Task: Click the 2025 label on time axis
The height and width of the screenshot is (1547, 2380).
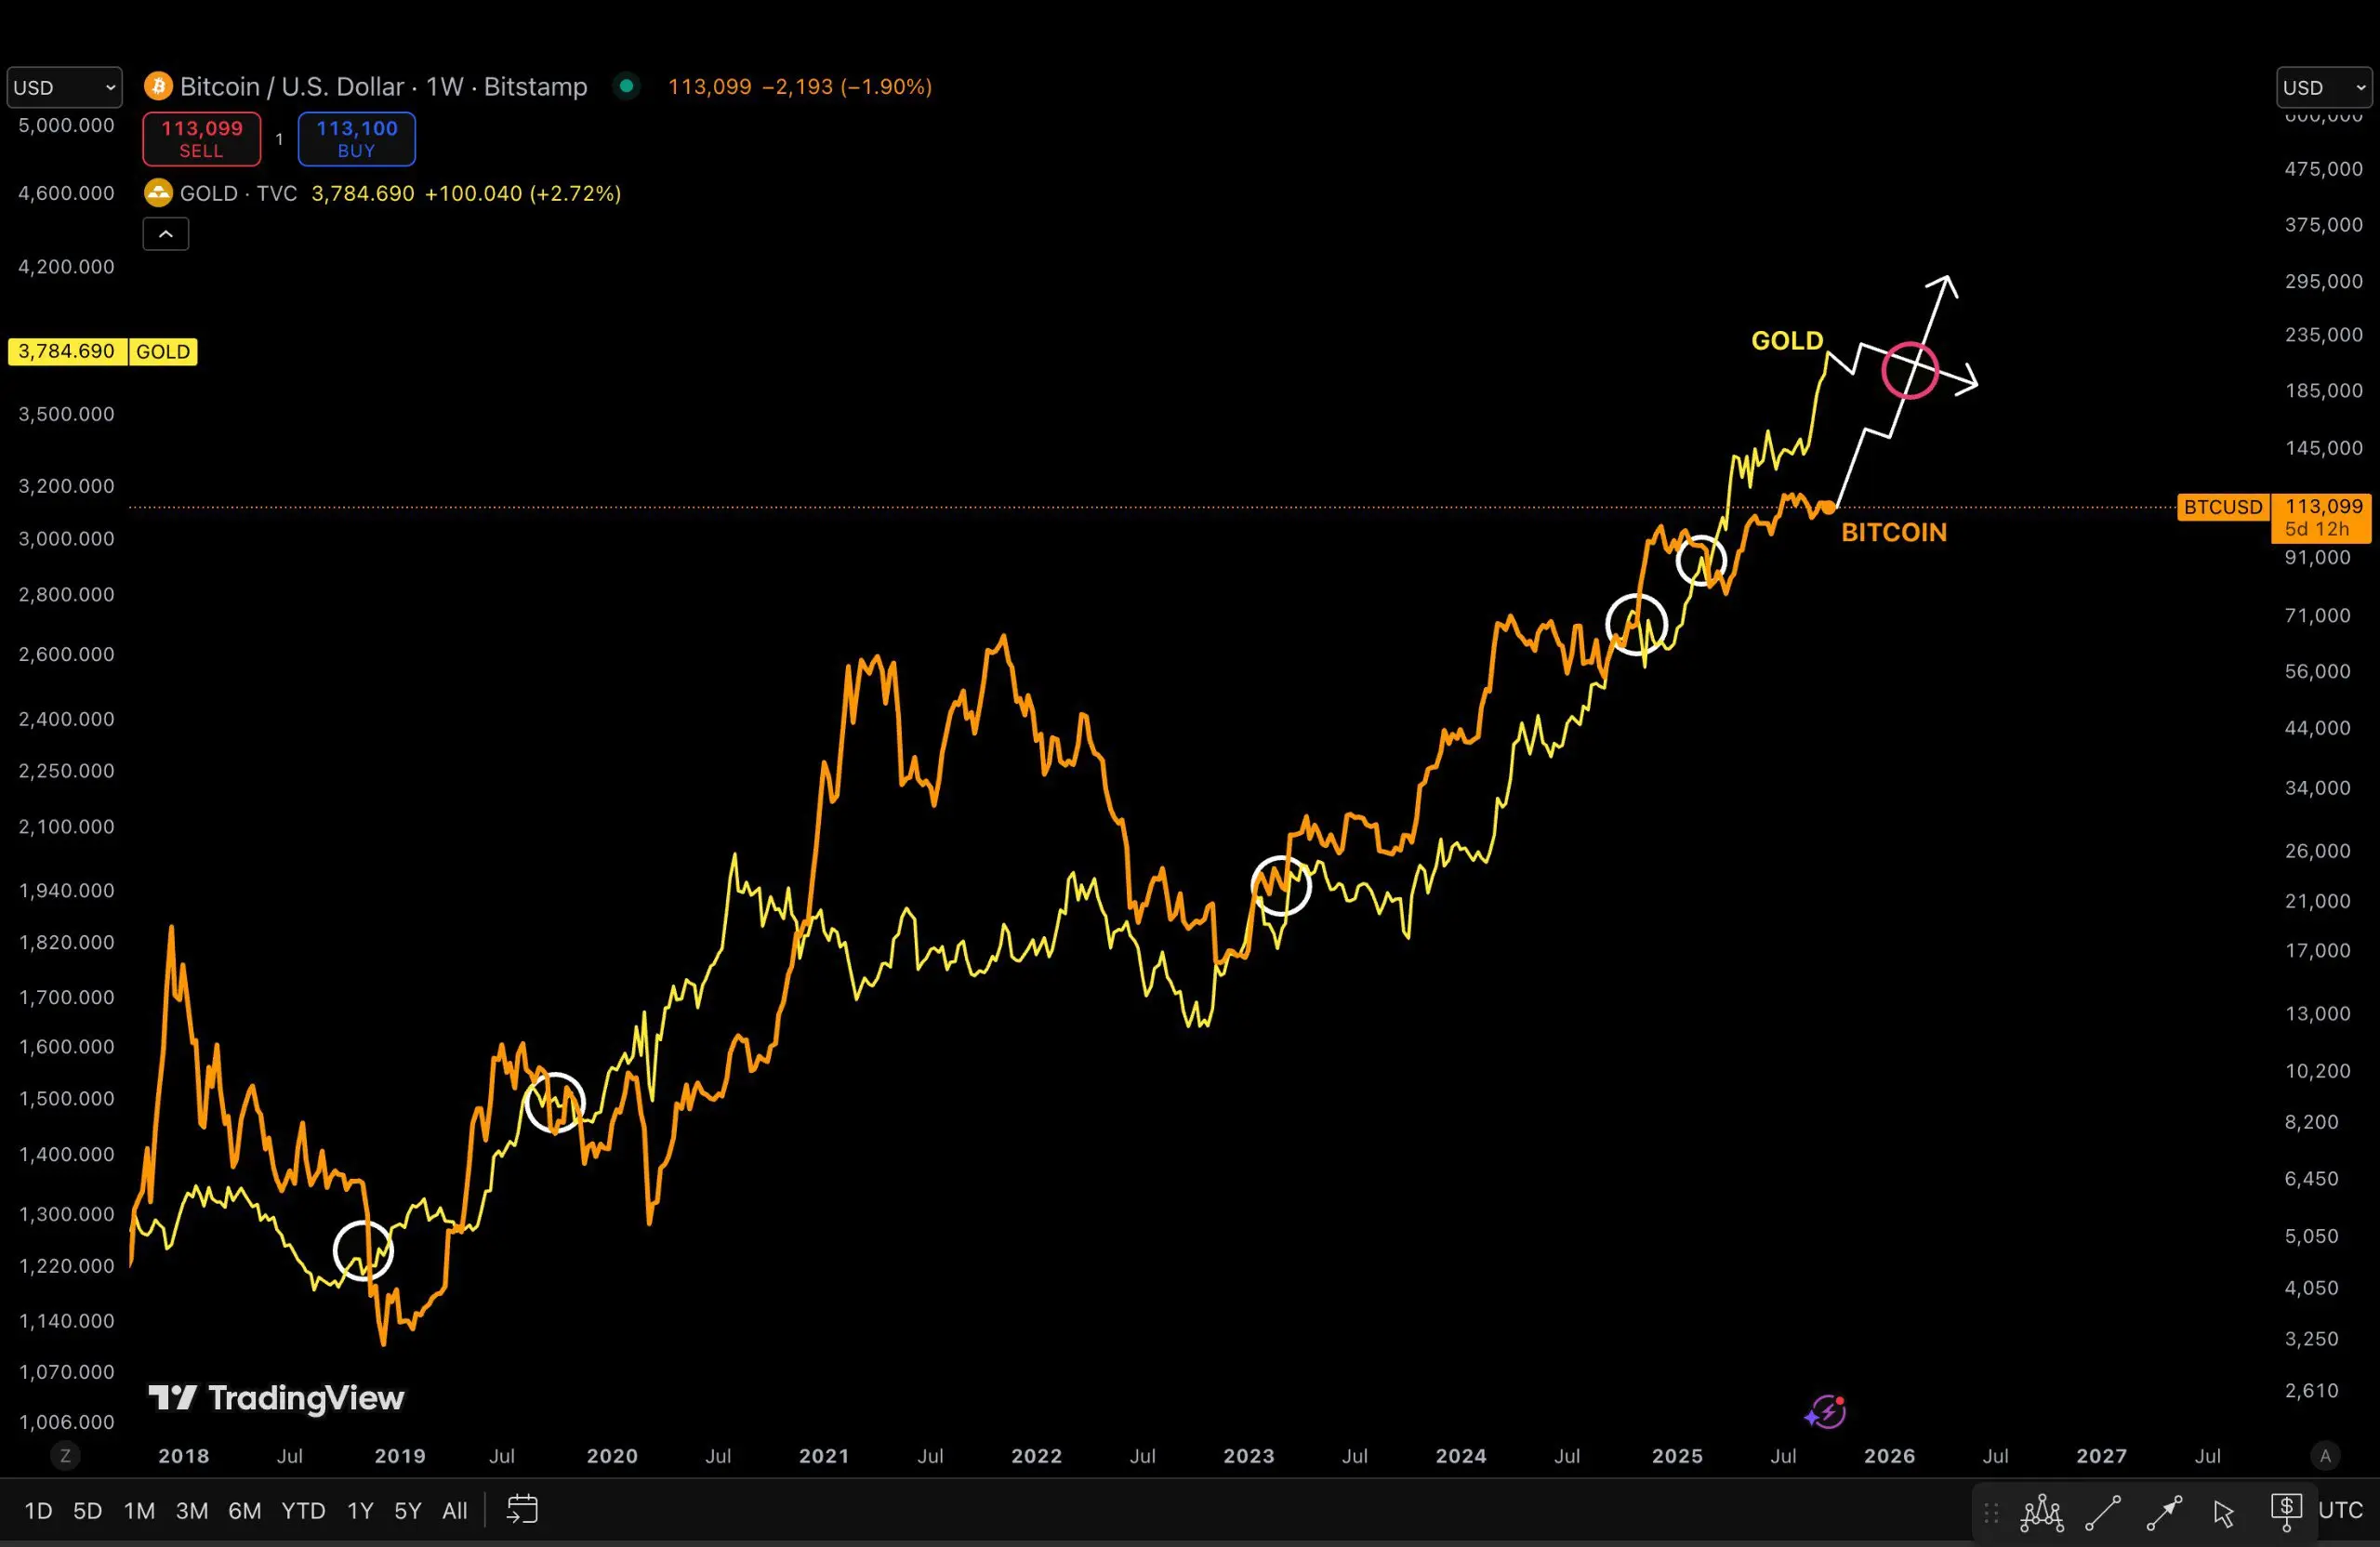Action: click(x=1677, y=1456)
